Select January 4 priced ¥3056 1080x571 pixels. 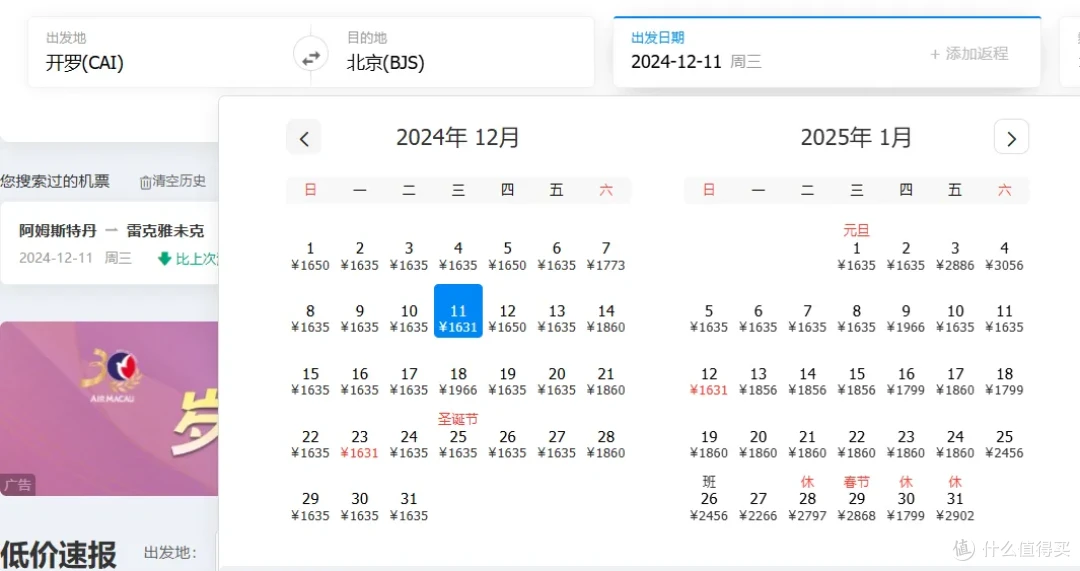(1004, 256)
